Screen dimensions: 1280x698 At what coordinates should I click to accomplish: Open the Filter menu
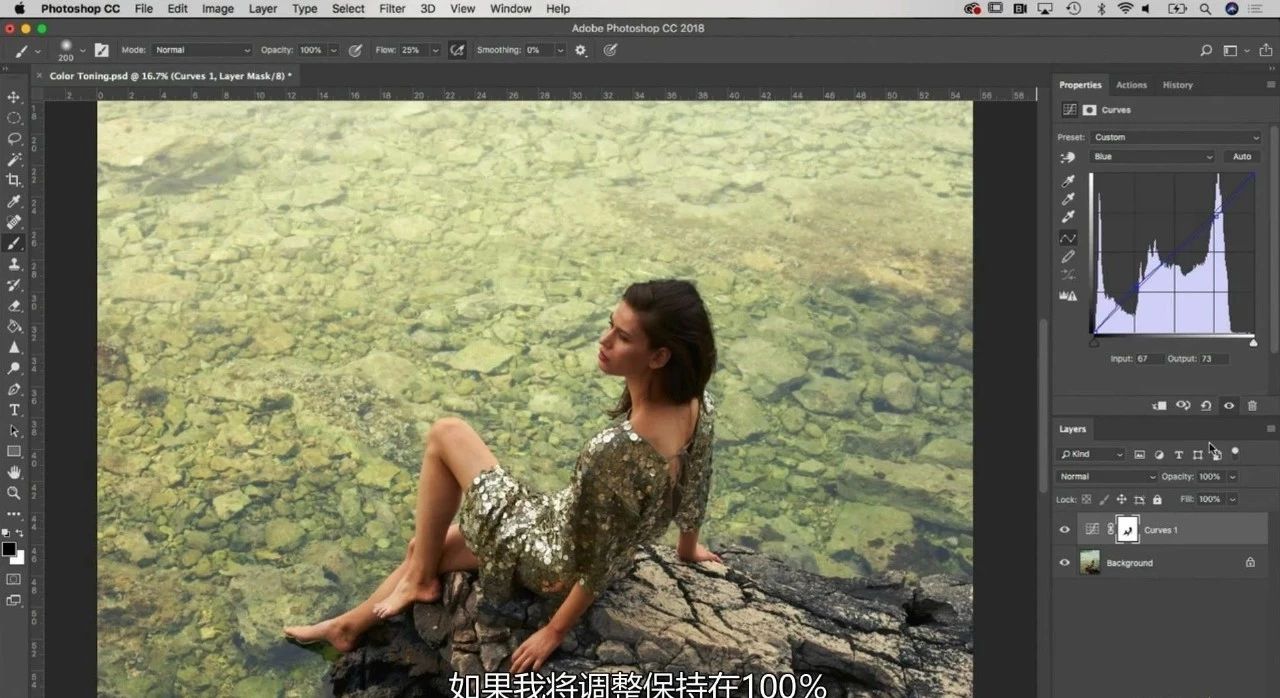(x=392, y=9)
